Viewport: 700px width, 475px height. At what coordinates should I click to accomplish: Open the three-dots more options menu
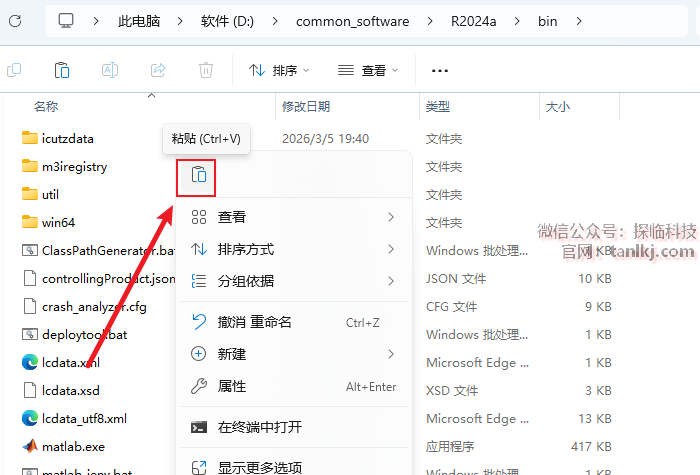pos(440,71)
